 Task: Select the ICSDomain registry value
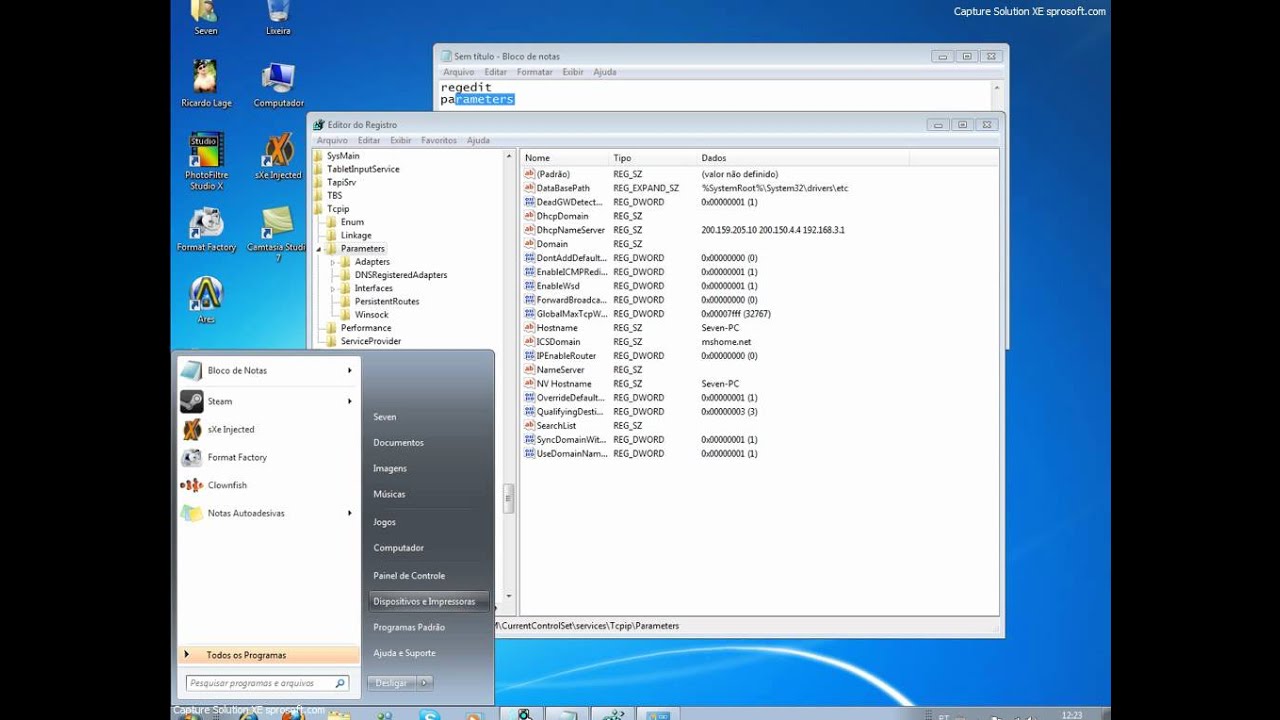pos(558,342)
